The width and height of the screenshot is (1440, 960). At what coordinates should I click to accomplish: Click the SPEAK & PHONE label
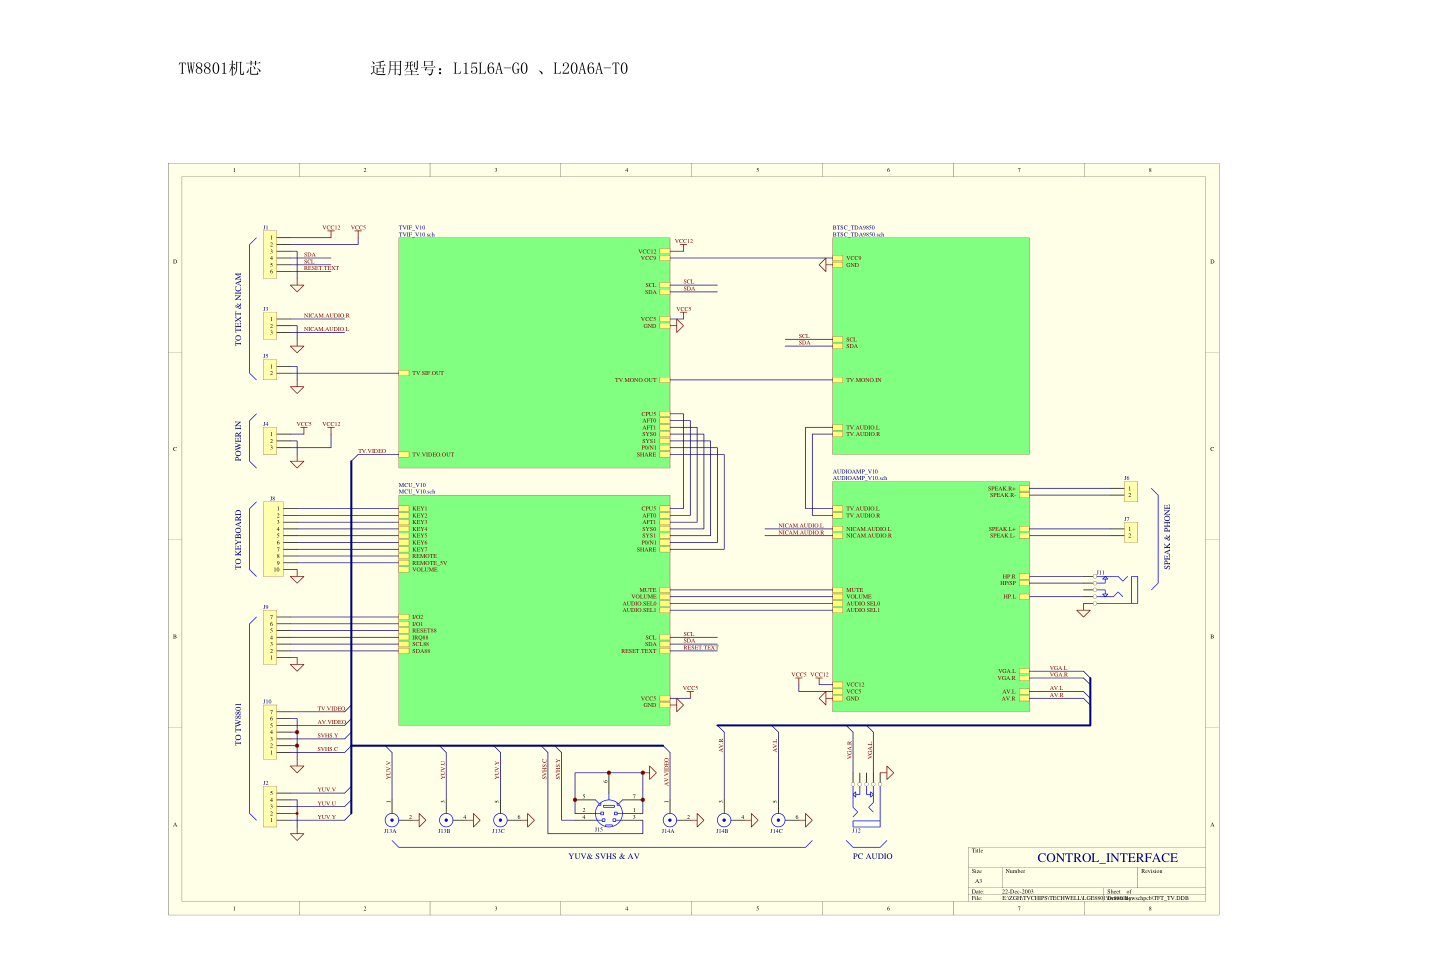coord(1167,538)
